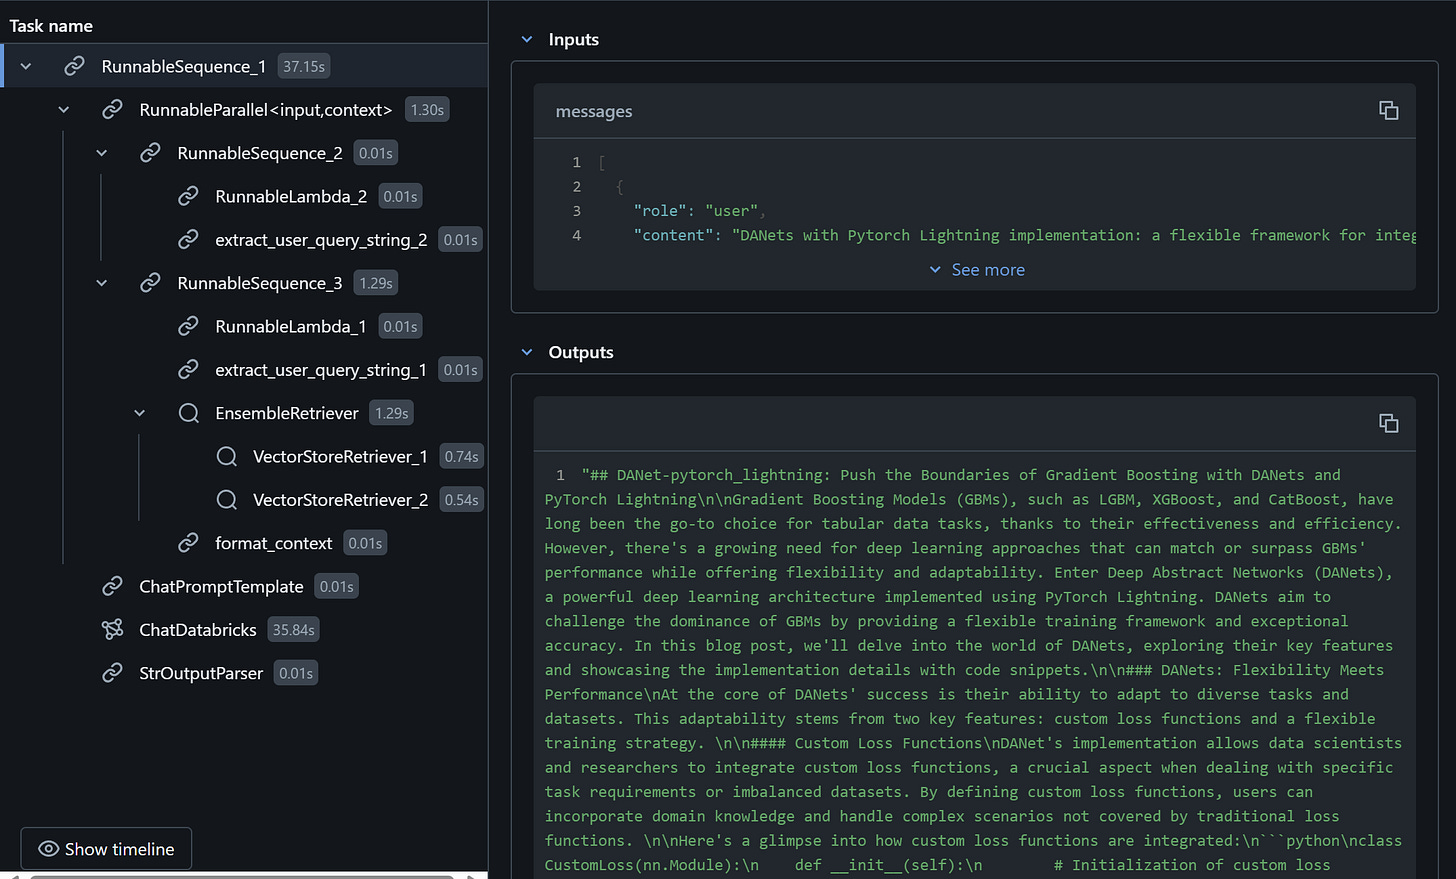Click the 0.54s VectorStoreRetriever_2 duration badge
The image size is (1456, 879).
pyautogui.click(x=461, y=500)
